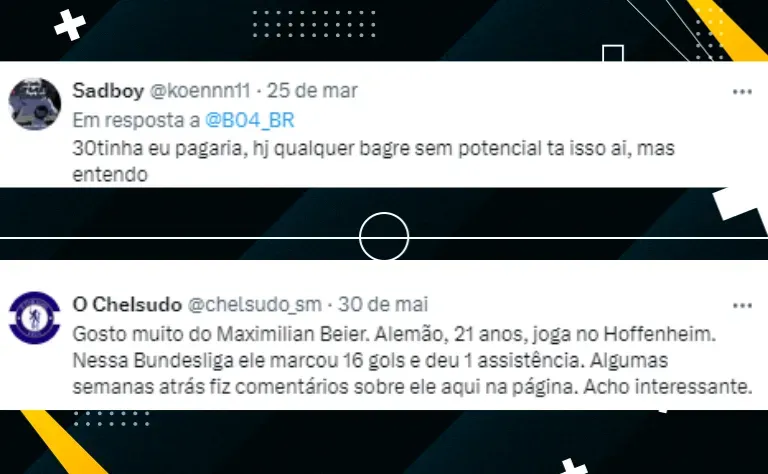Image resolution: width=768 pixels, height=474 pixels.
Task: Click the word 'entendo' in Sadboy's tweet
Action: [110, 174]
